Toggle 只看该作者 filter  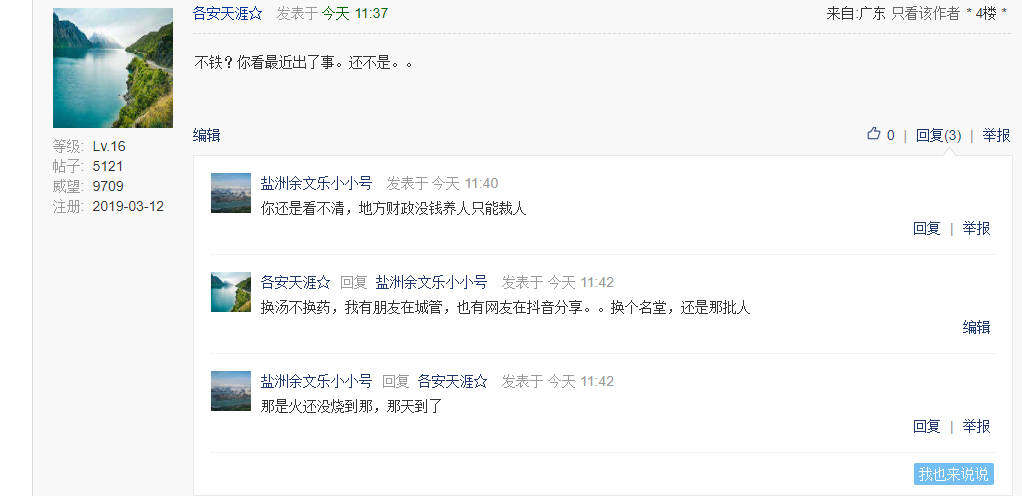tap(926, 14)
